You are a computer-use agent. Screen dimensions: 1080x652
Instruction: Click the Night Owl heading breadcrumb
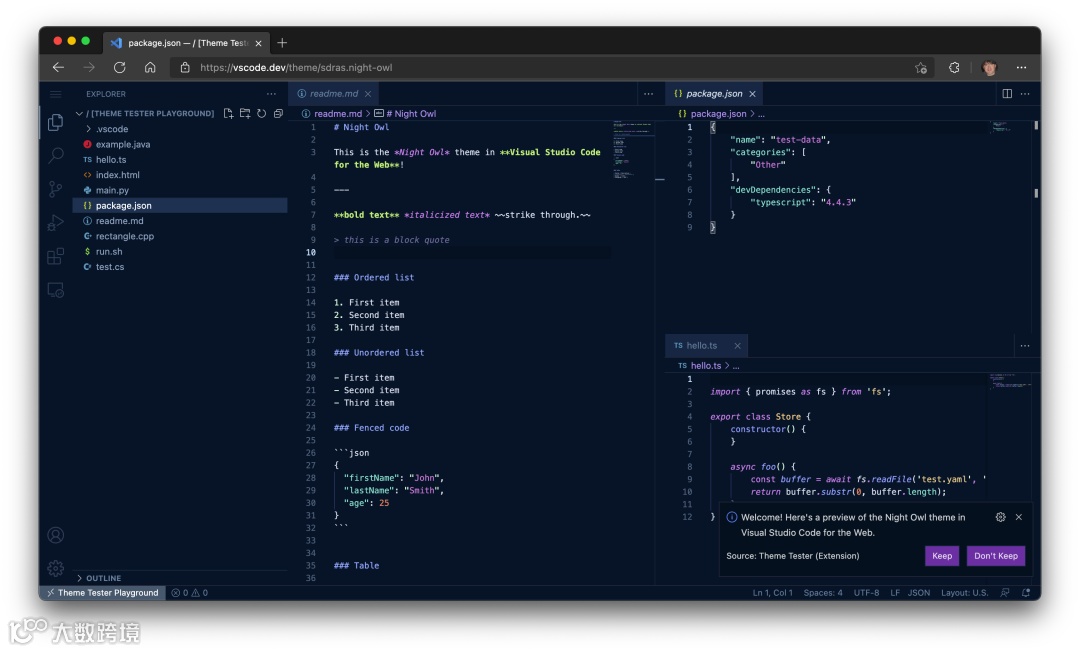[405, 114]
